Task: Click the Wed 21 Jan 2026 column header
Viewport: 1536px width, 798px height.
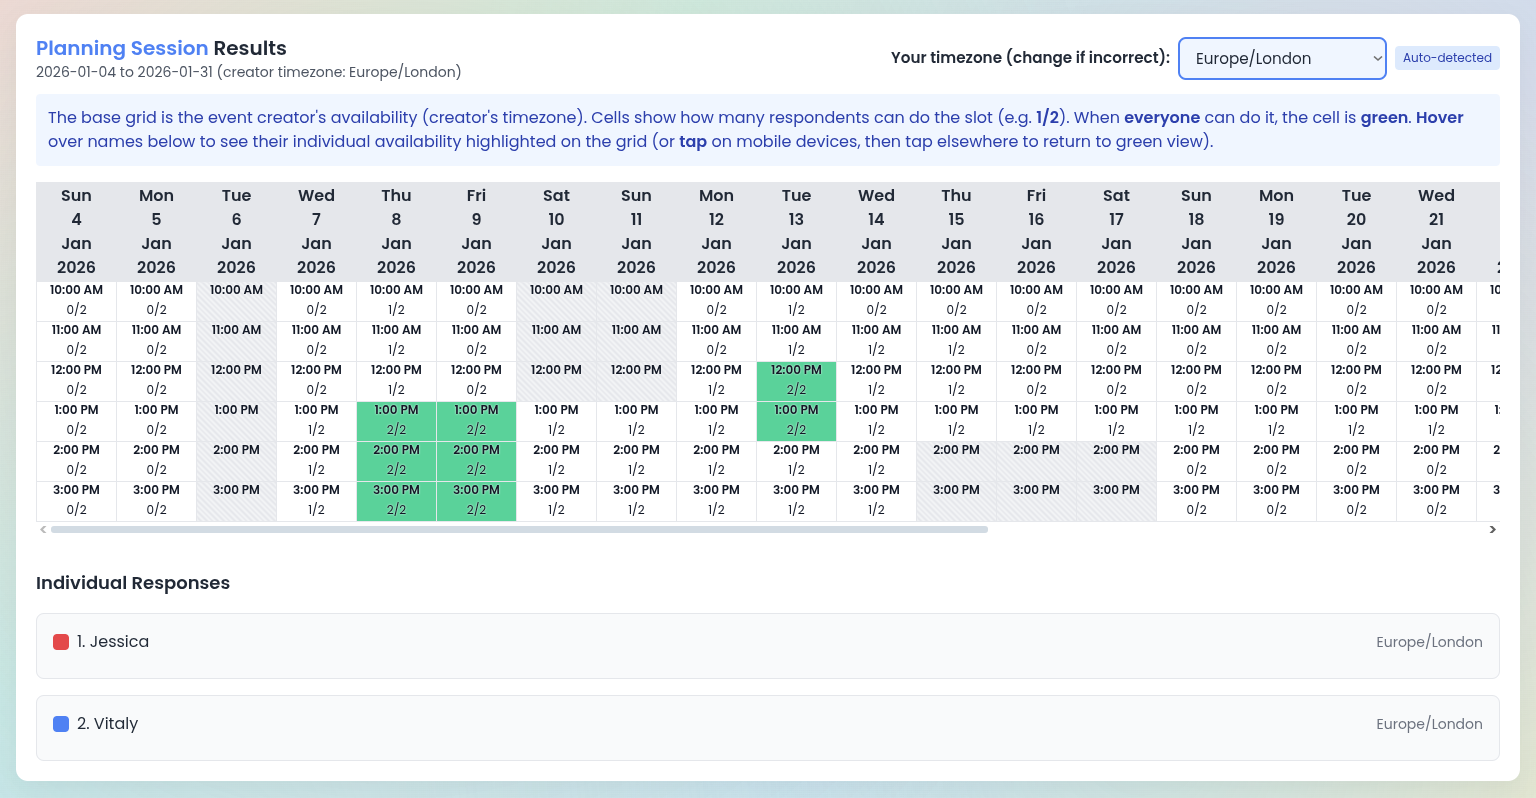Action: click(1436, 231)
